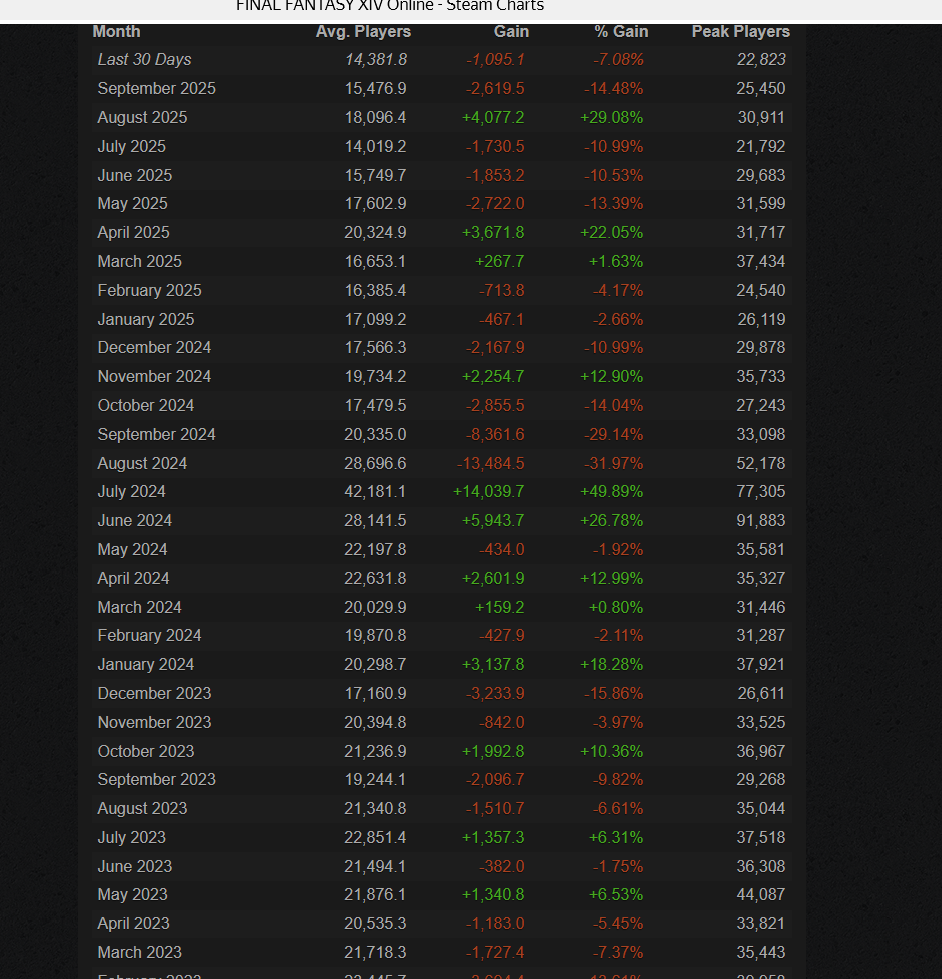Click April 2023 month cell

[134, 923]
